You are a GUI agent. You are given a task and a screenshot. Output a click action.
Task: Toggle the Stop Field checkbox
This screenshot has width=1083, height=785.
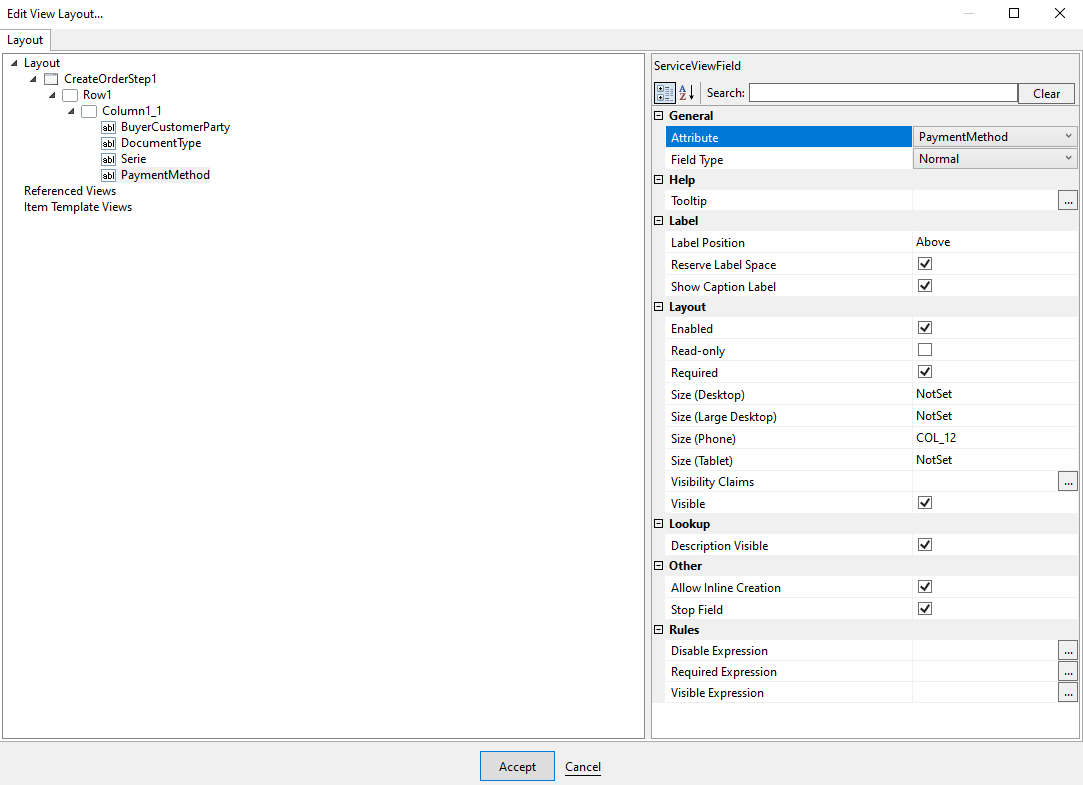pyautogui.click(x=925, y=609)
